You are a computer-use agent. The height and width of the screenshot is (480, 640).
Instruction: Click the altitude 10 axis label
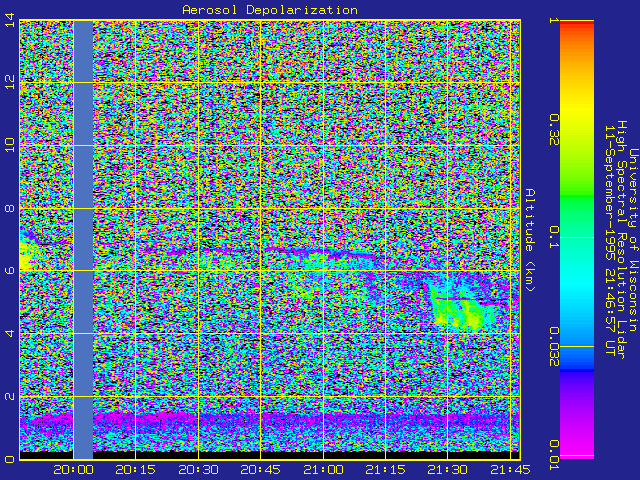[x=10, y=145]
